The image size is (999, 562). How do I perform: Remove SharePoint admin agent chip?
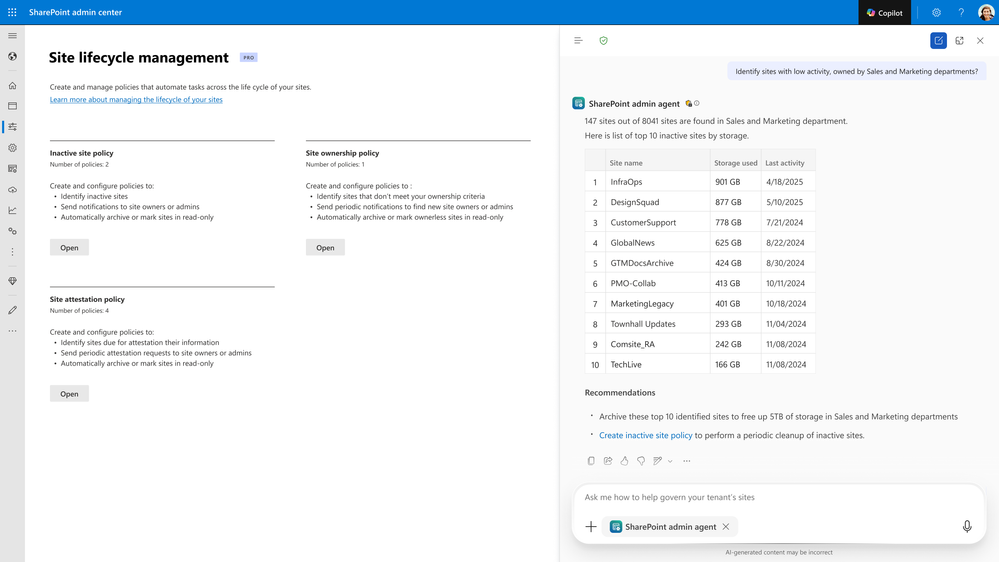pyautogui.click(x=726, y=526)
